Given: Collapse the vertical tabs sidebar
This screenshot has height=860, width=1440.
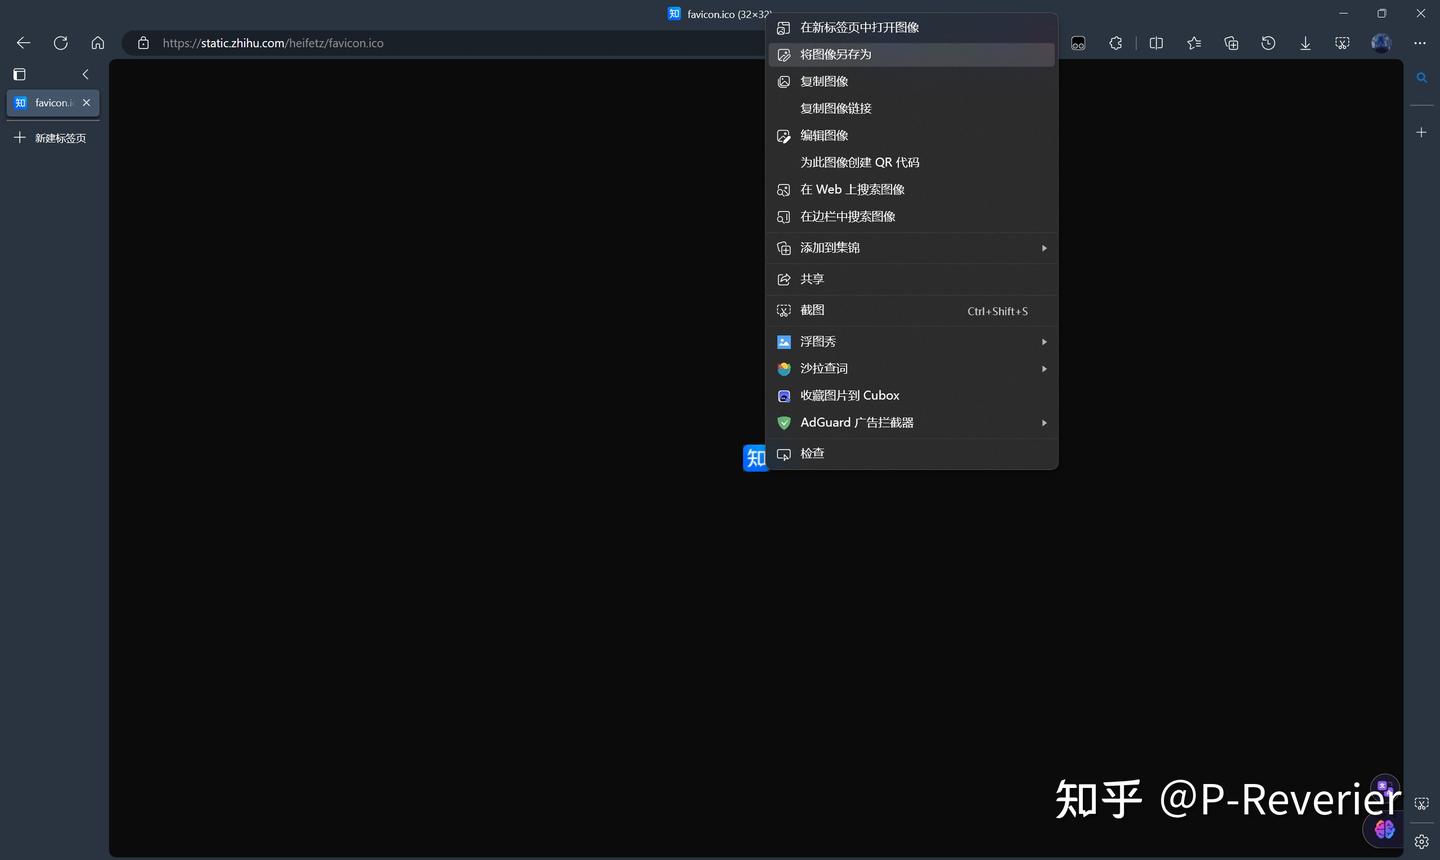Looking at the screenshot, I should click(85, 74).
